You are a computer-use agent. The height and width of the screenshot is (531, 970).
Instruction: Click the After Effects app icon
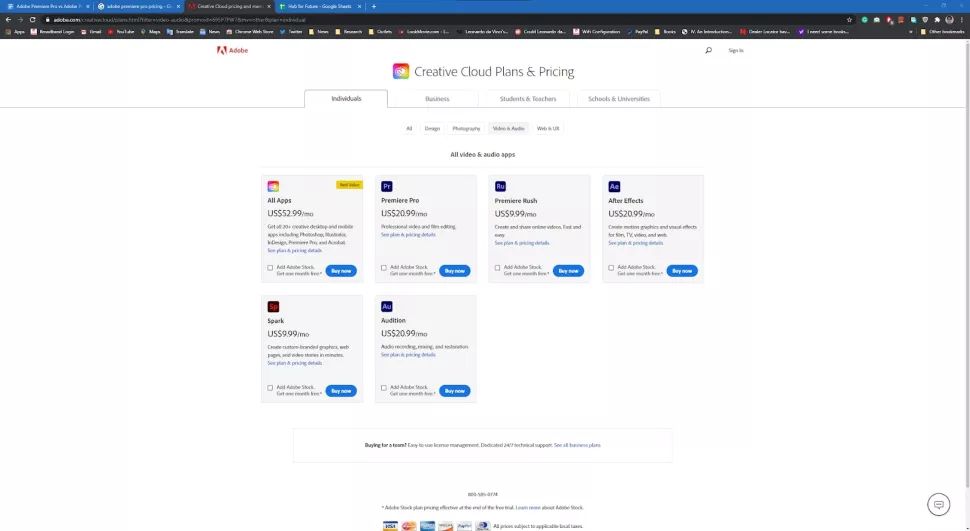pyautogui.click(x=614, y=186)
